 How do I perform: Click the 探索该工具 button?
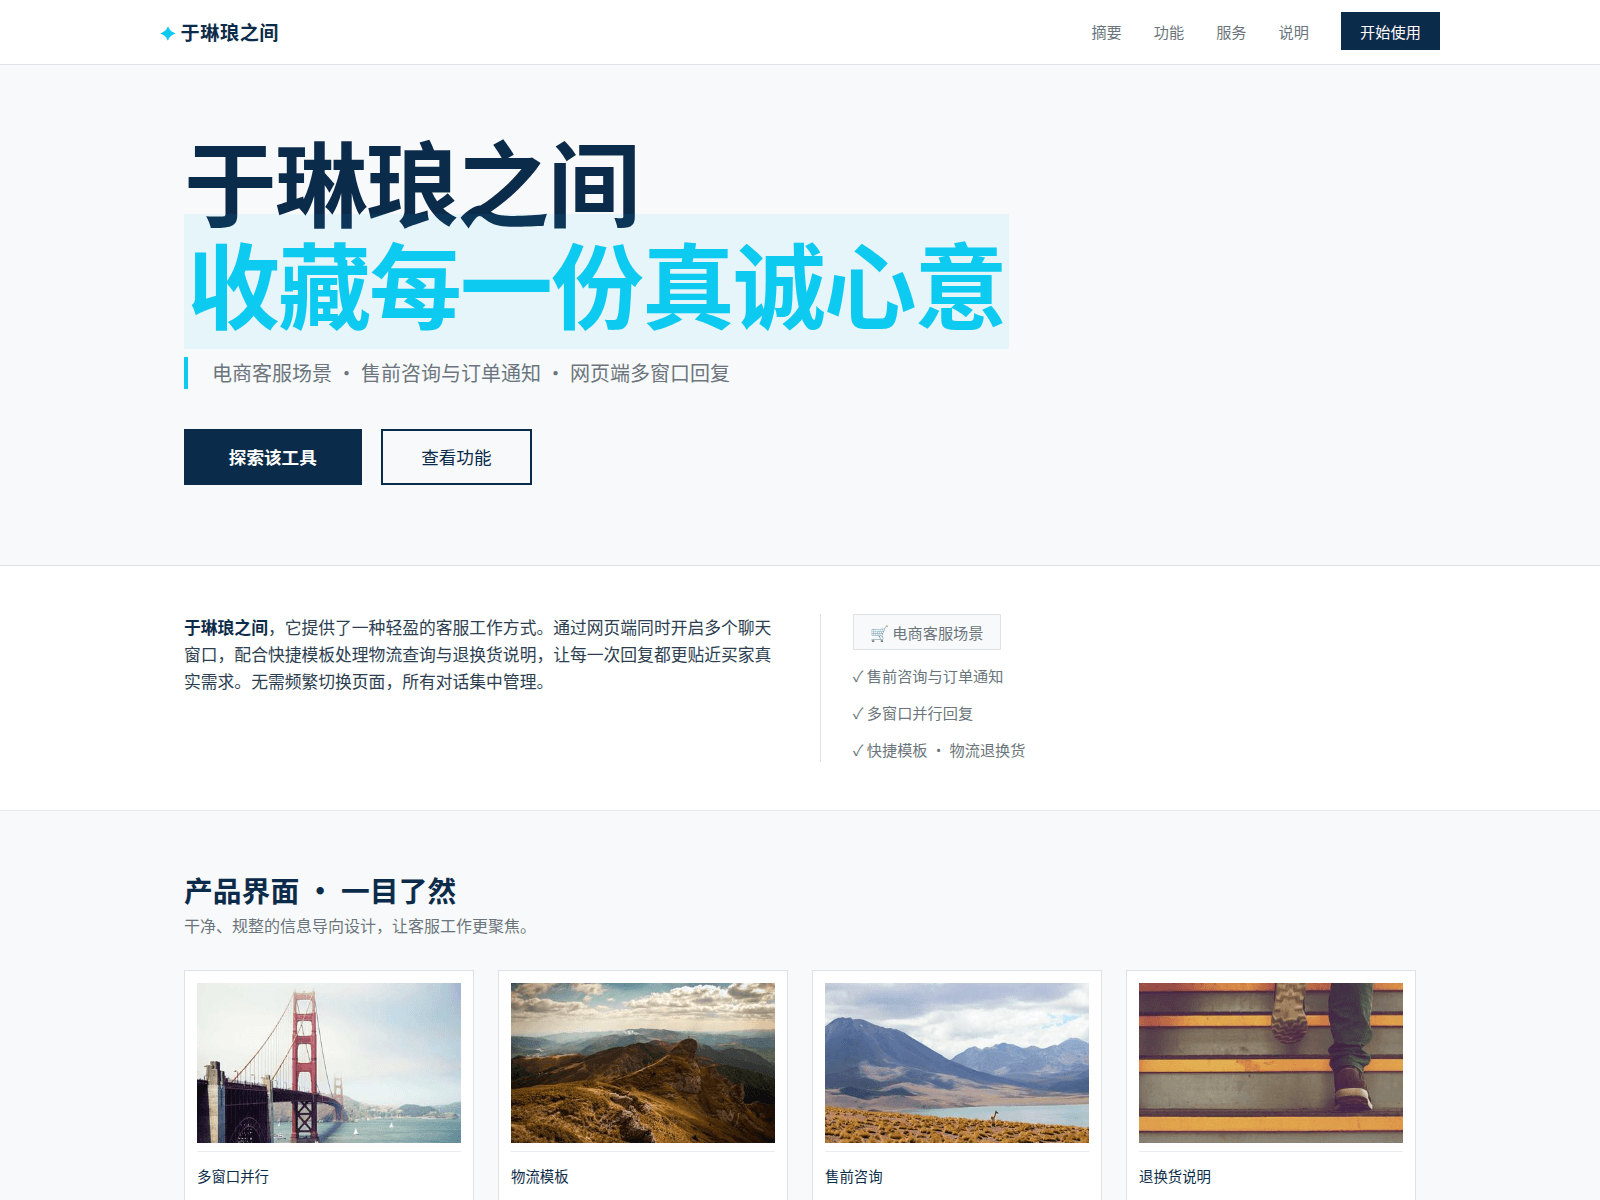(273, 457)
